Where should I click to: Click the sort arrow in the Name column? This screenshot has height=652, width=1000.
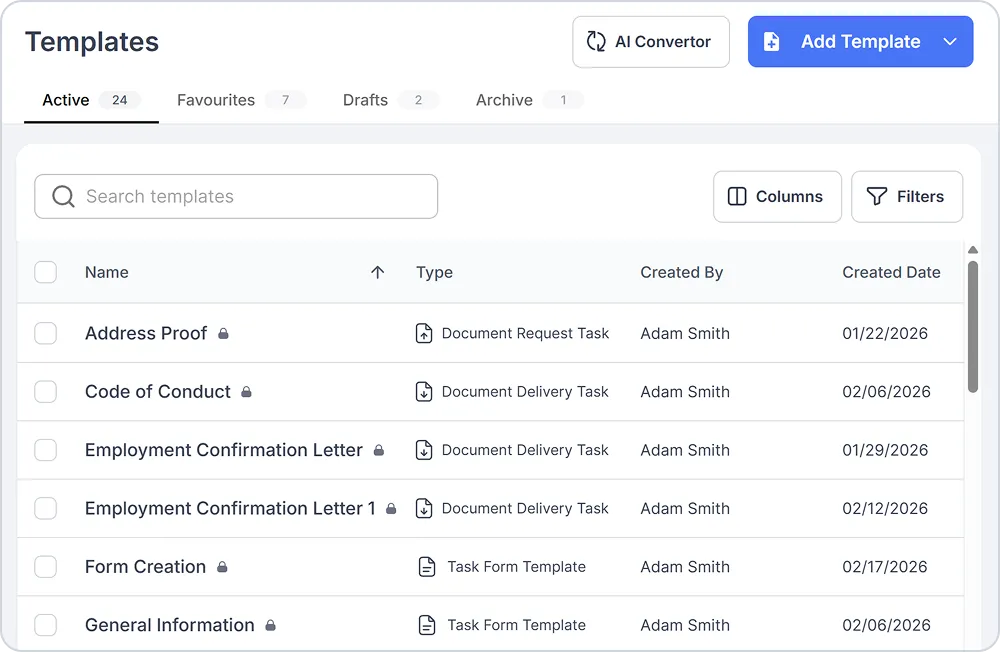[378, 272]
